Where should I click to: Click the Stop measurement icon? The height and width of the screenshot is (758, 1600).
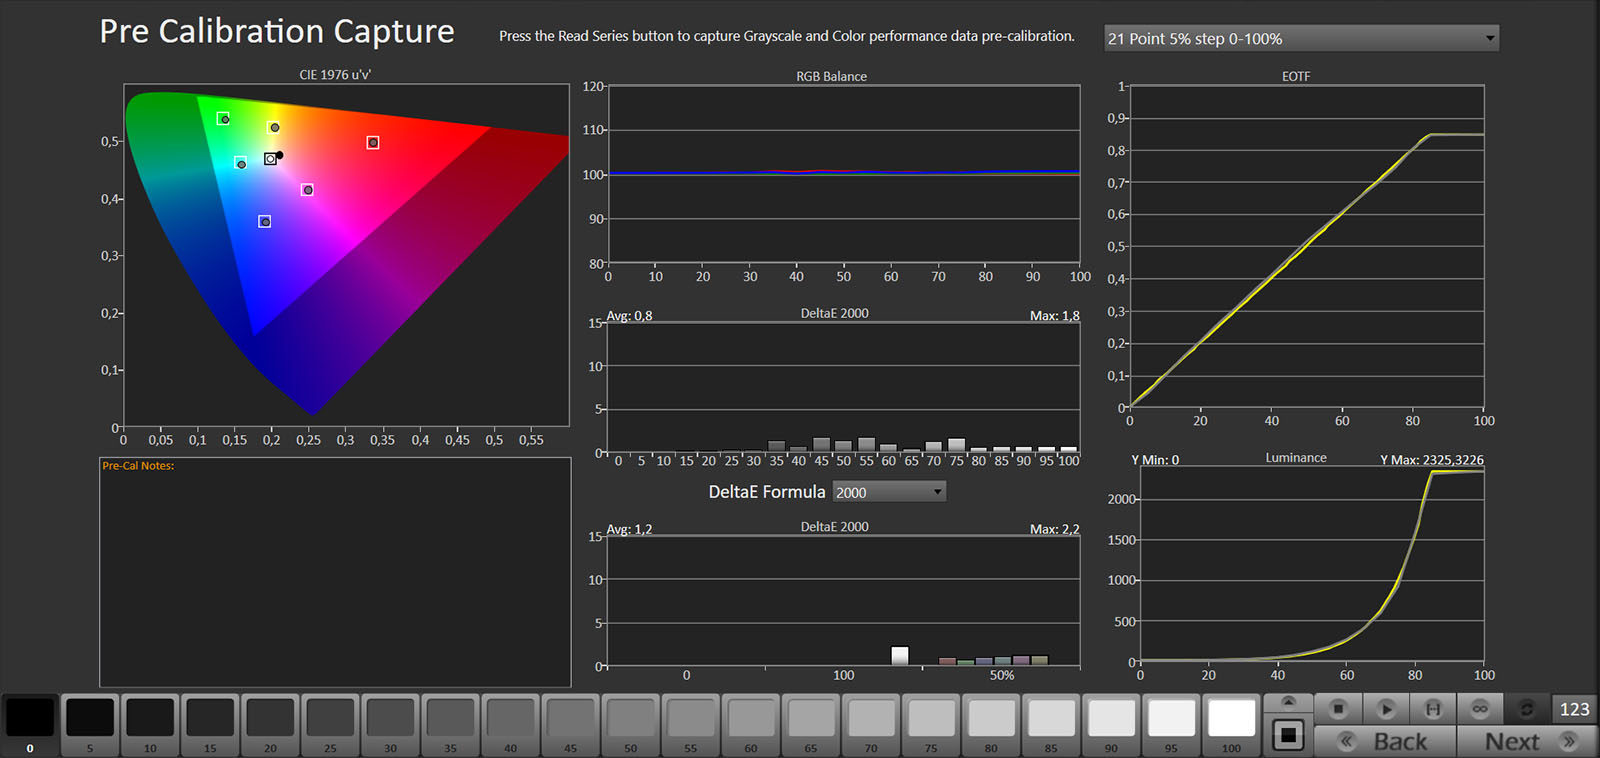click(1338, 709)
